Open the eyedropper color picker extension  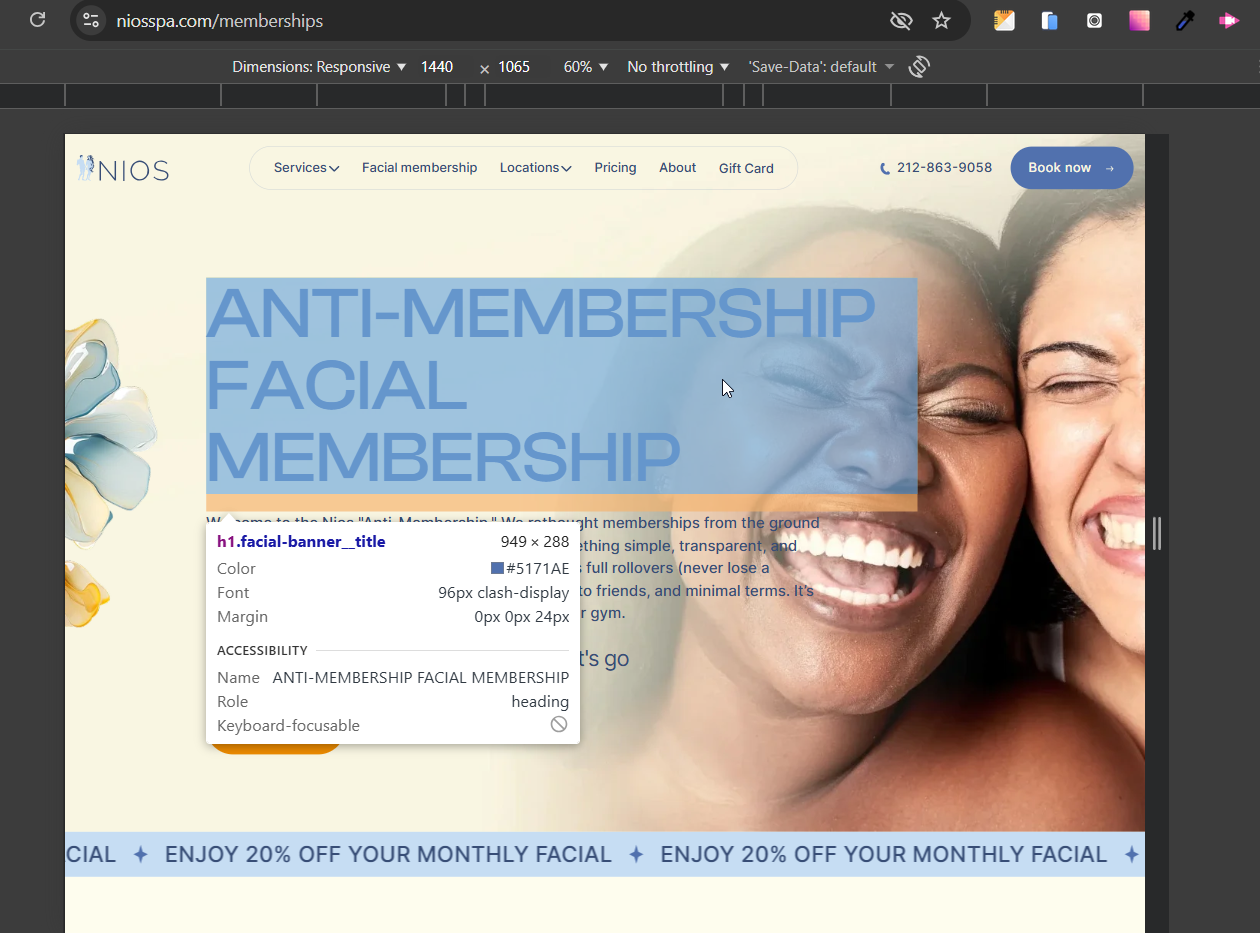point(1185,20)
